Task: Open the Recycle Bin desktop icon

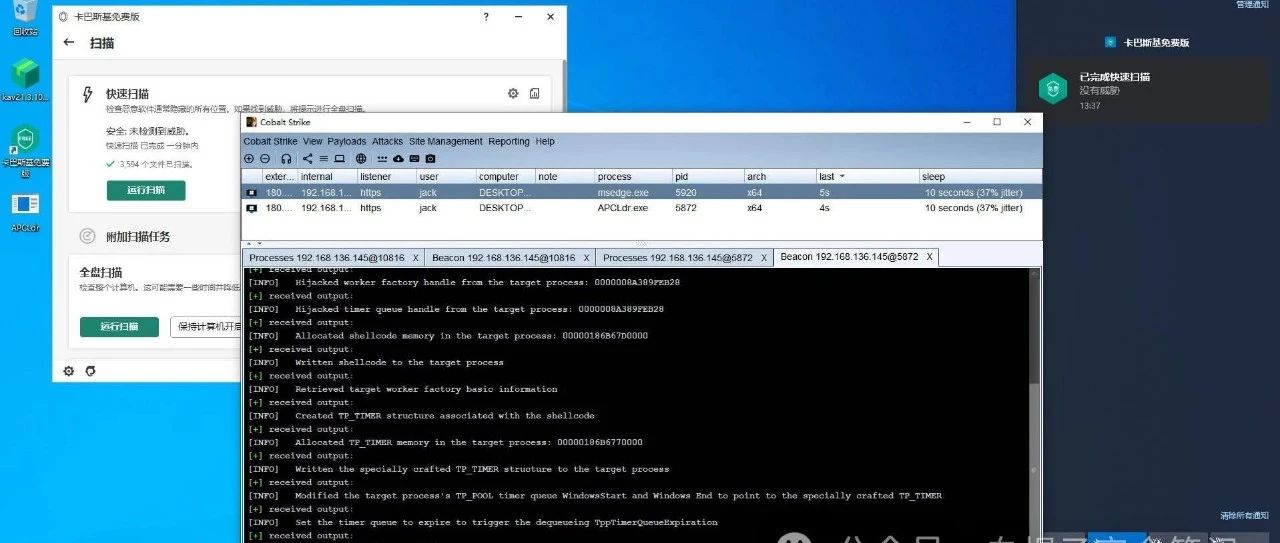Action: pyautogui.click(x=25, y=18)
